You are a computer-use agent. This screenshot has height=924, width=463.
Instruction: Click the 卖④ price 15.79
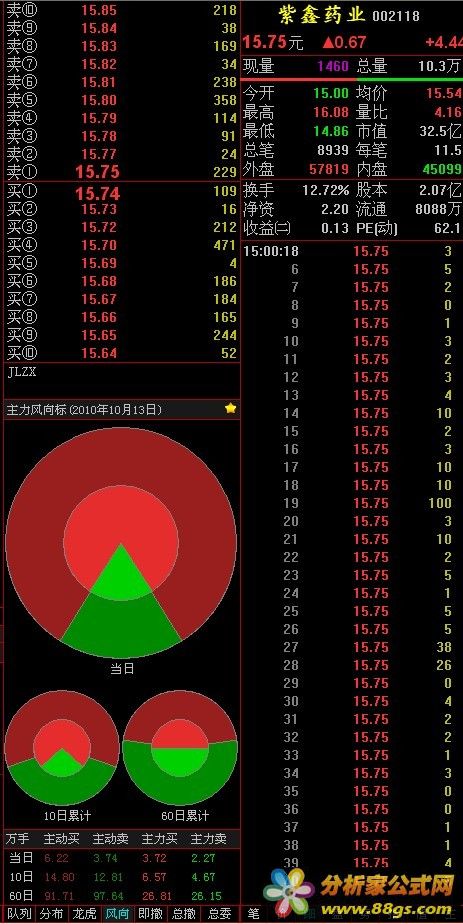click(99, 118)
